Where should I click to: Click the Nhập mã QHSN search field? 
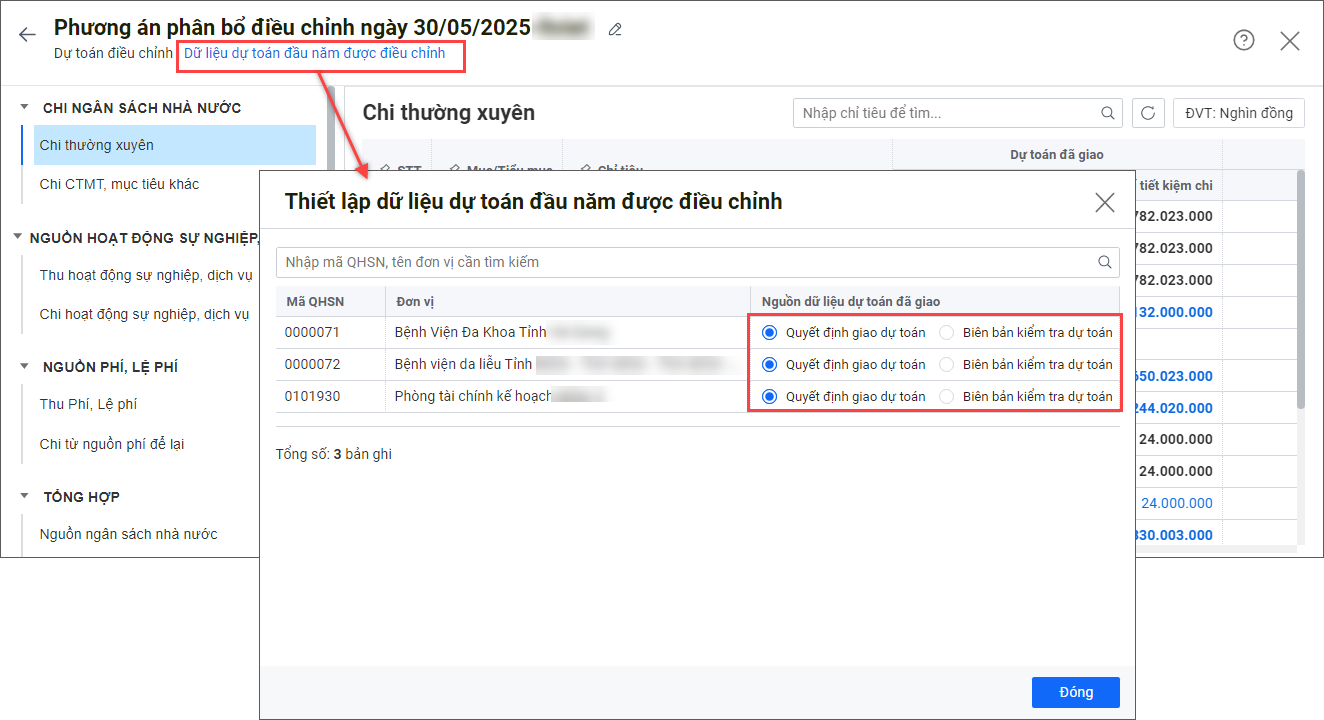pos(685,262)
